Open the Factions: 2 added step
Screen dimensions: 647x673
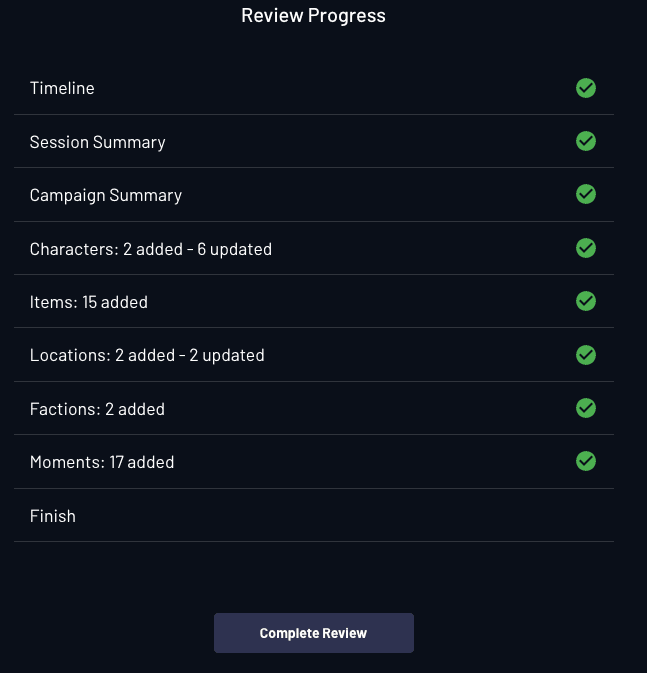(x=97, y=409)
